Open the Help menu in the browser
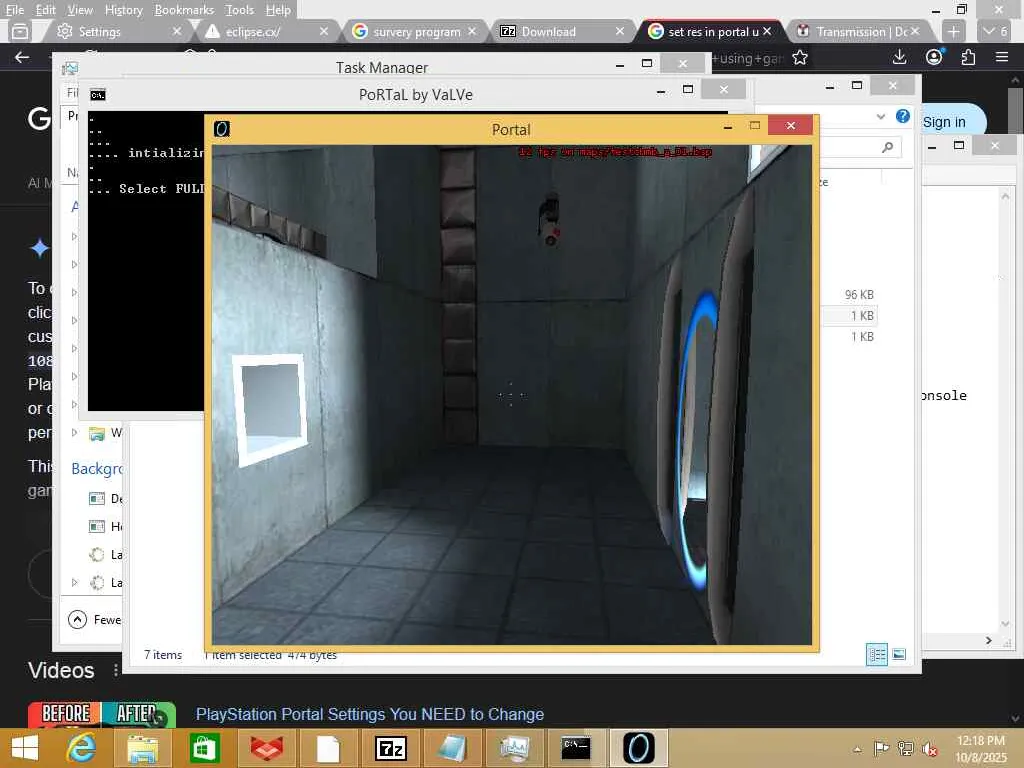Screen dimensions: 1024x768 coord(278,10)
